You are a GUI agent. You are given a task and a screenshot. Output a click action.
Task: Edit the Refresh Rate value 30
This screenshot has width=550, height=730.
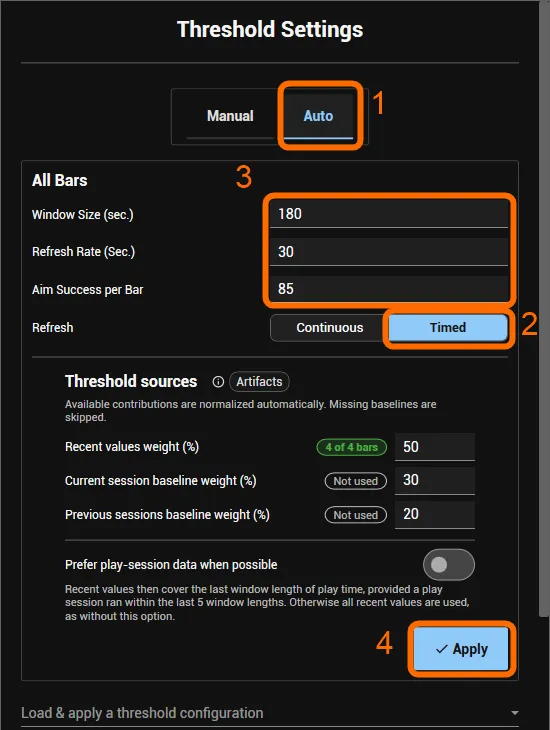pyautogui.click(x=389, y=252)
